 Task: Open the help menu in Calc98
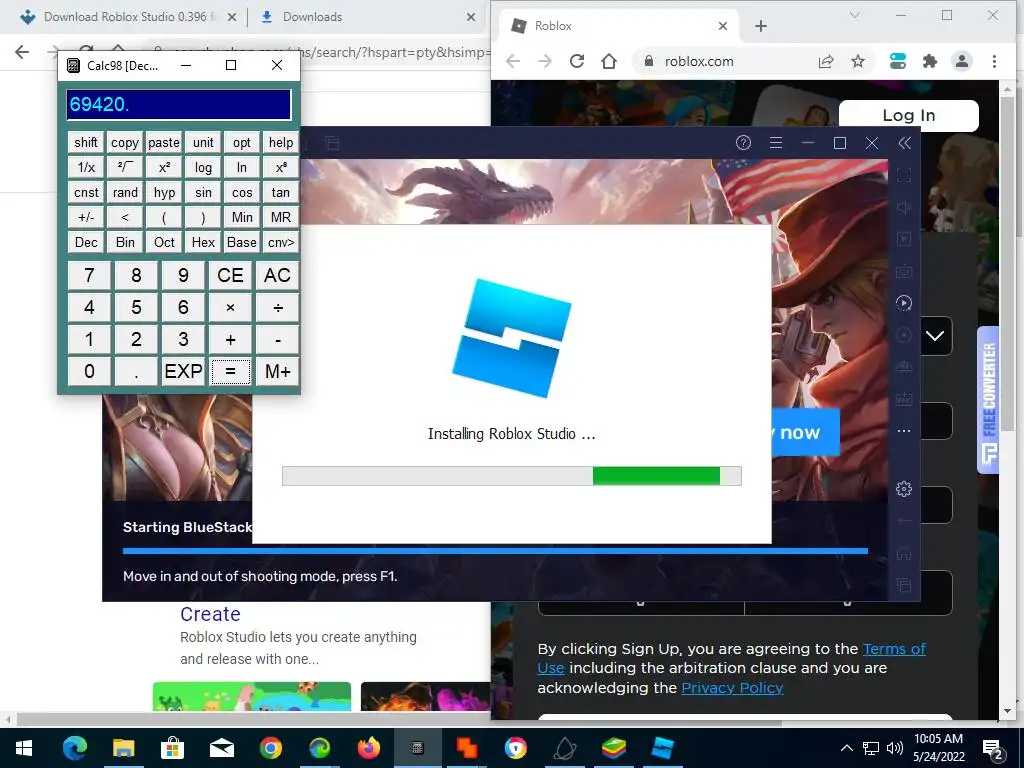tap(281, 142)
